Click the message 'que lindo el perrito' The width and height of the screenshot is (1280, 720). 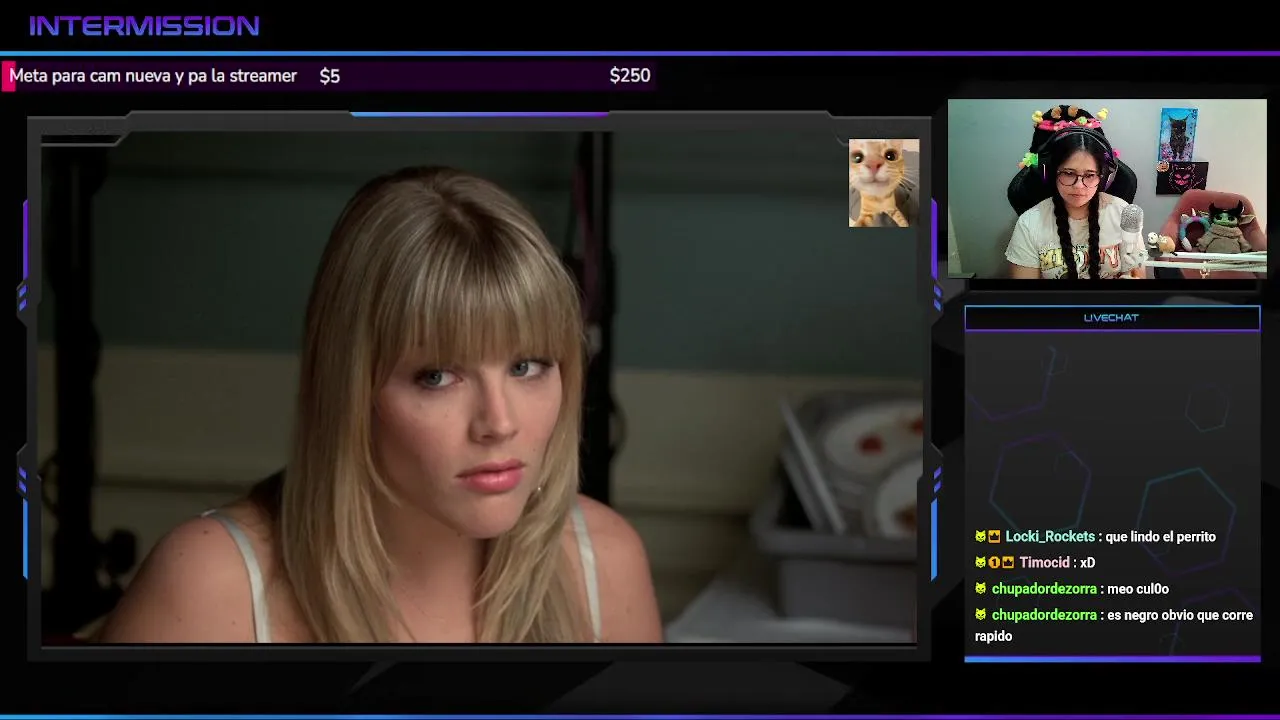[x=1160, y=537]
